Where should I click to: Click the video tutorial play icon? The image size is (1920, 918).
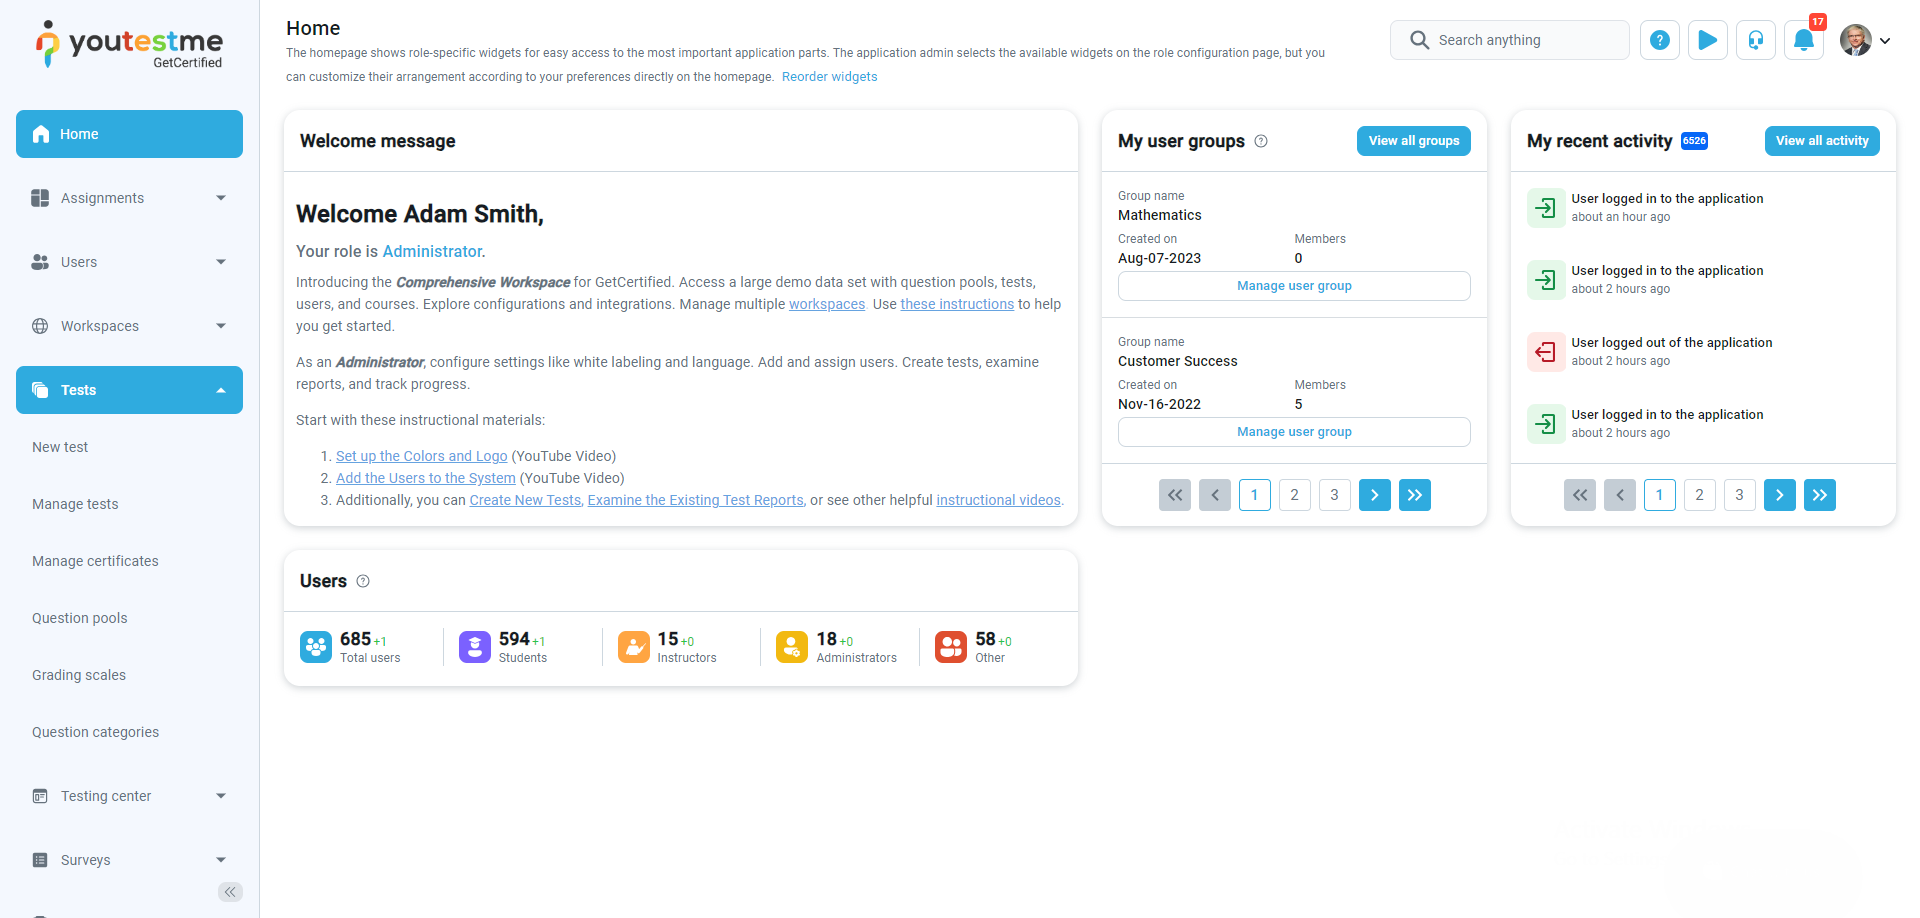tap(1707, 40)
